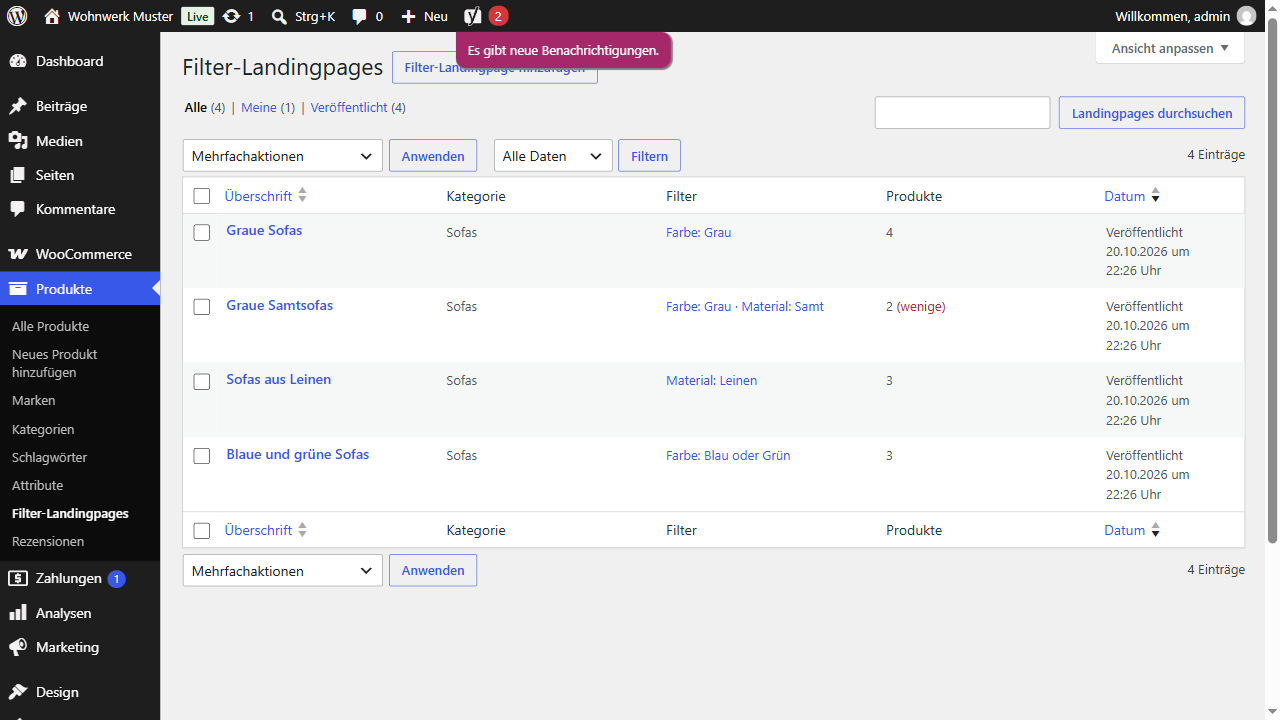The width and height of the screenshot is (1280, 720).
Task: Go to Marken in the Produkte submenu
Action: [34, 400]
